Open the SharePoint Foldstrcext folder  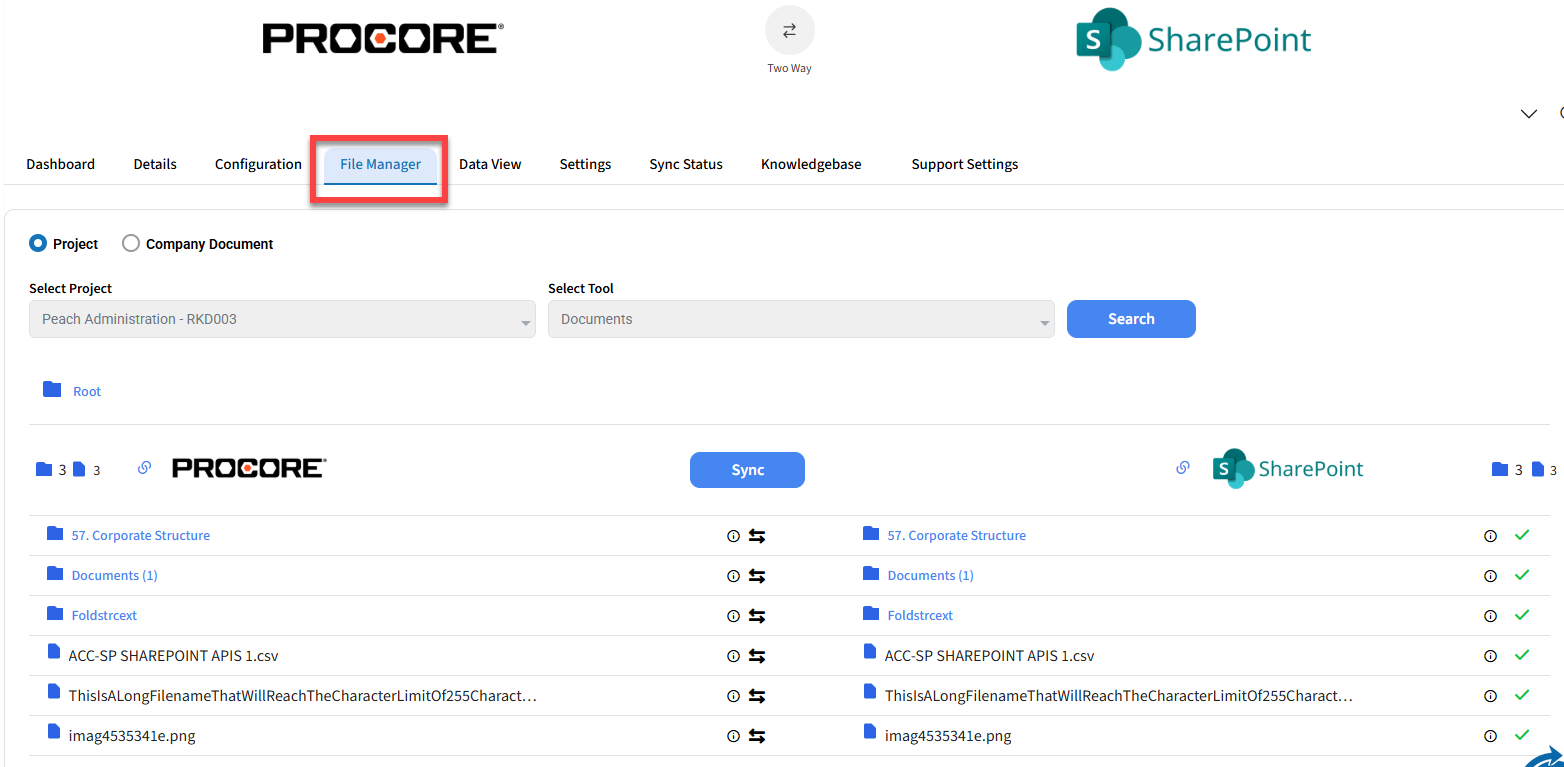coord(919,616)
